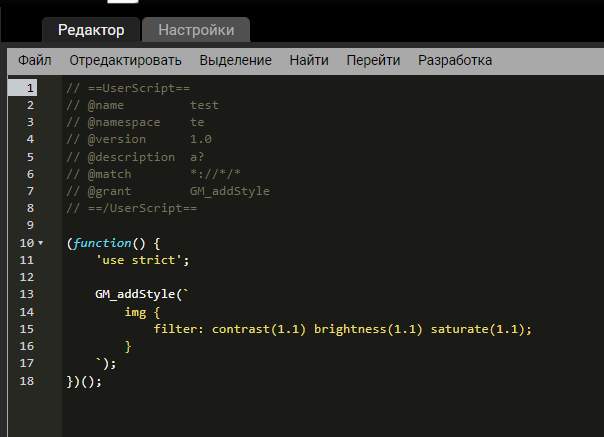The height and width of the screenshot is (437, 604).
Task: Click line number 18 in the gutter
Action: (x=27, y=381)
